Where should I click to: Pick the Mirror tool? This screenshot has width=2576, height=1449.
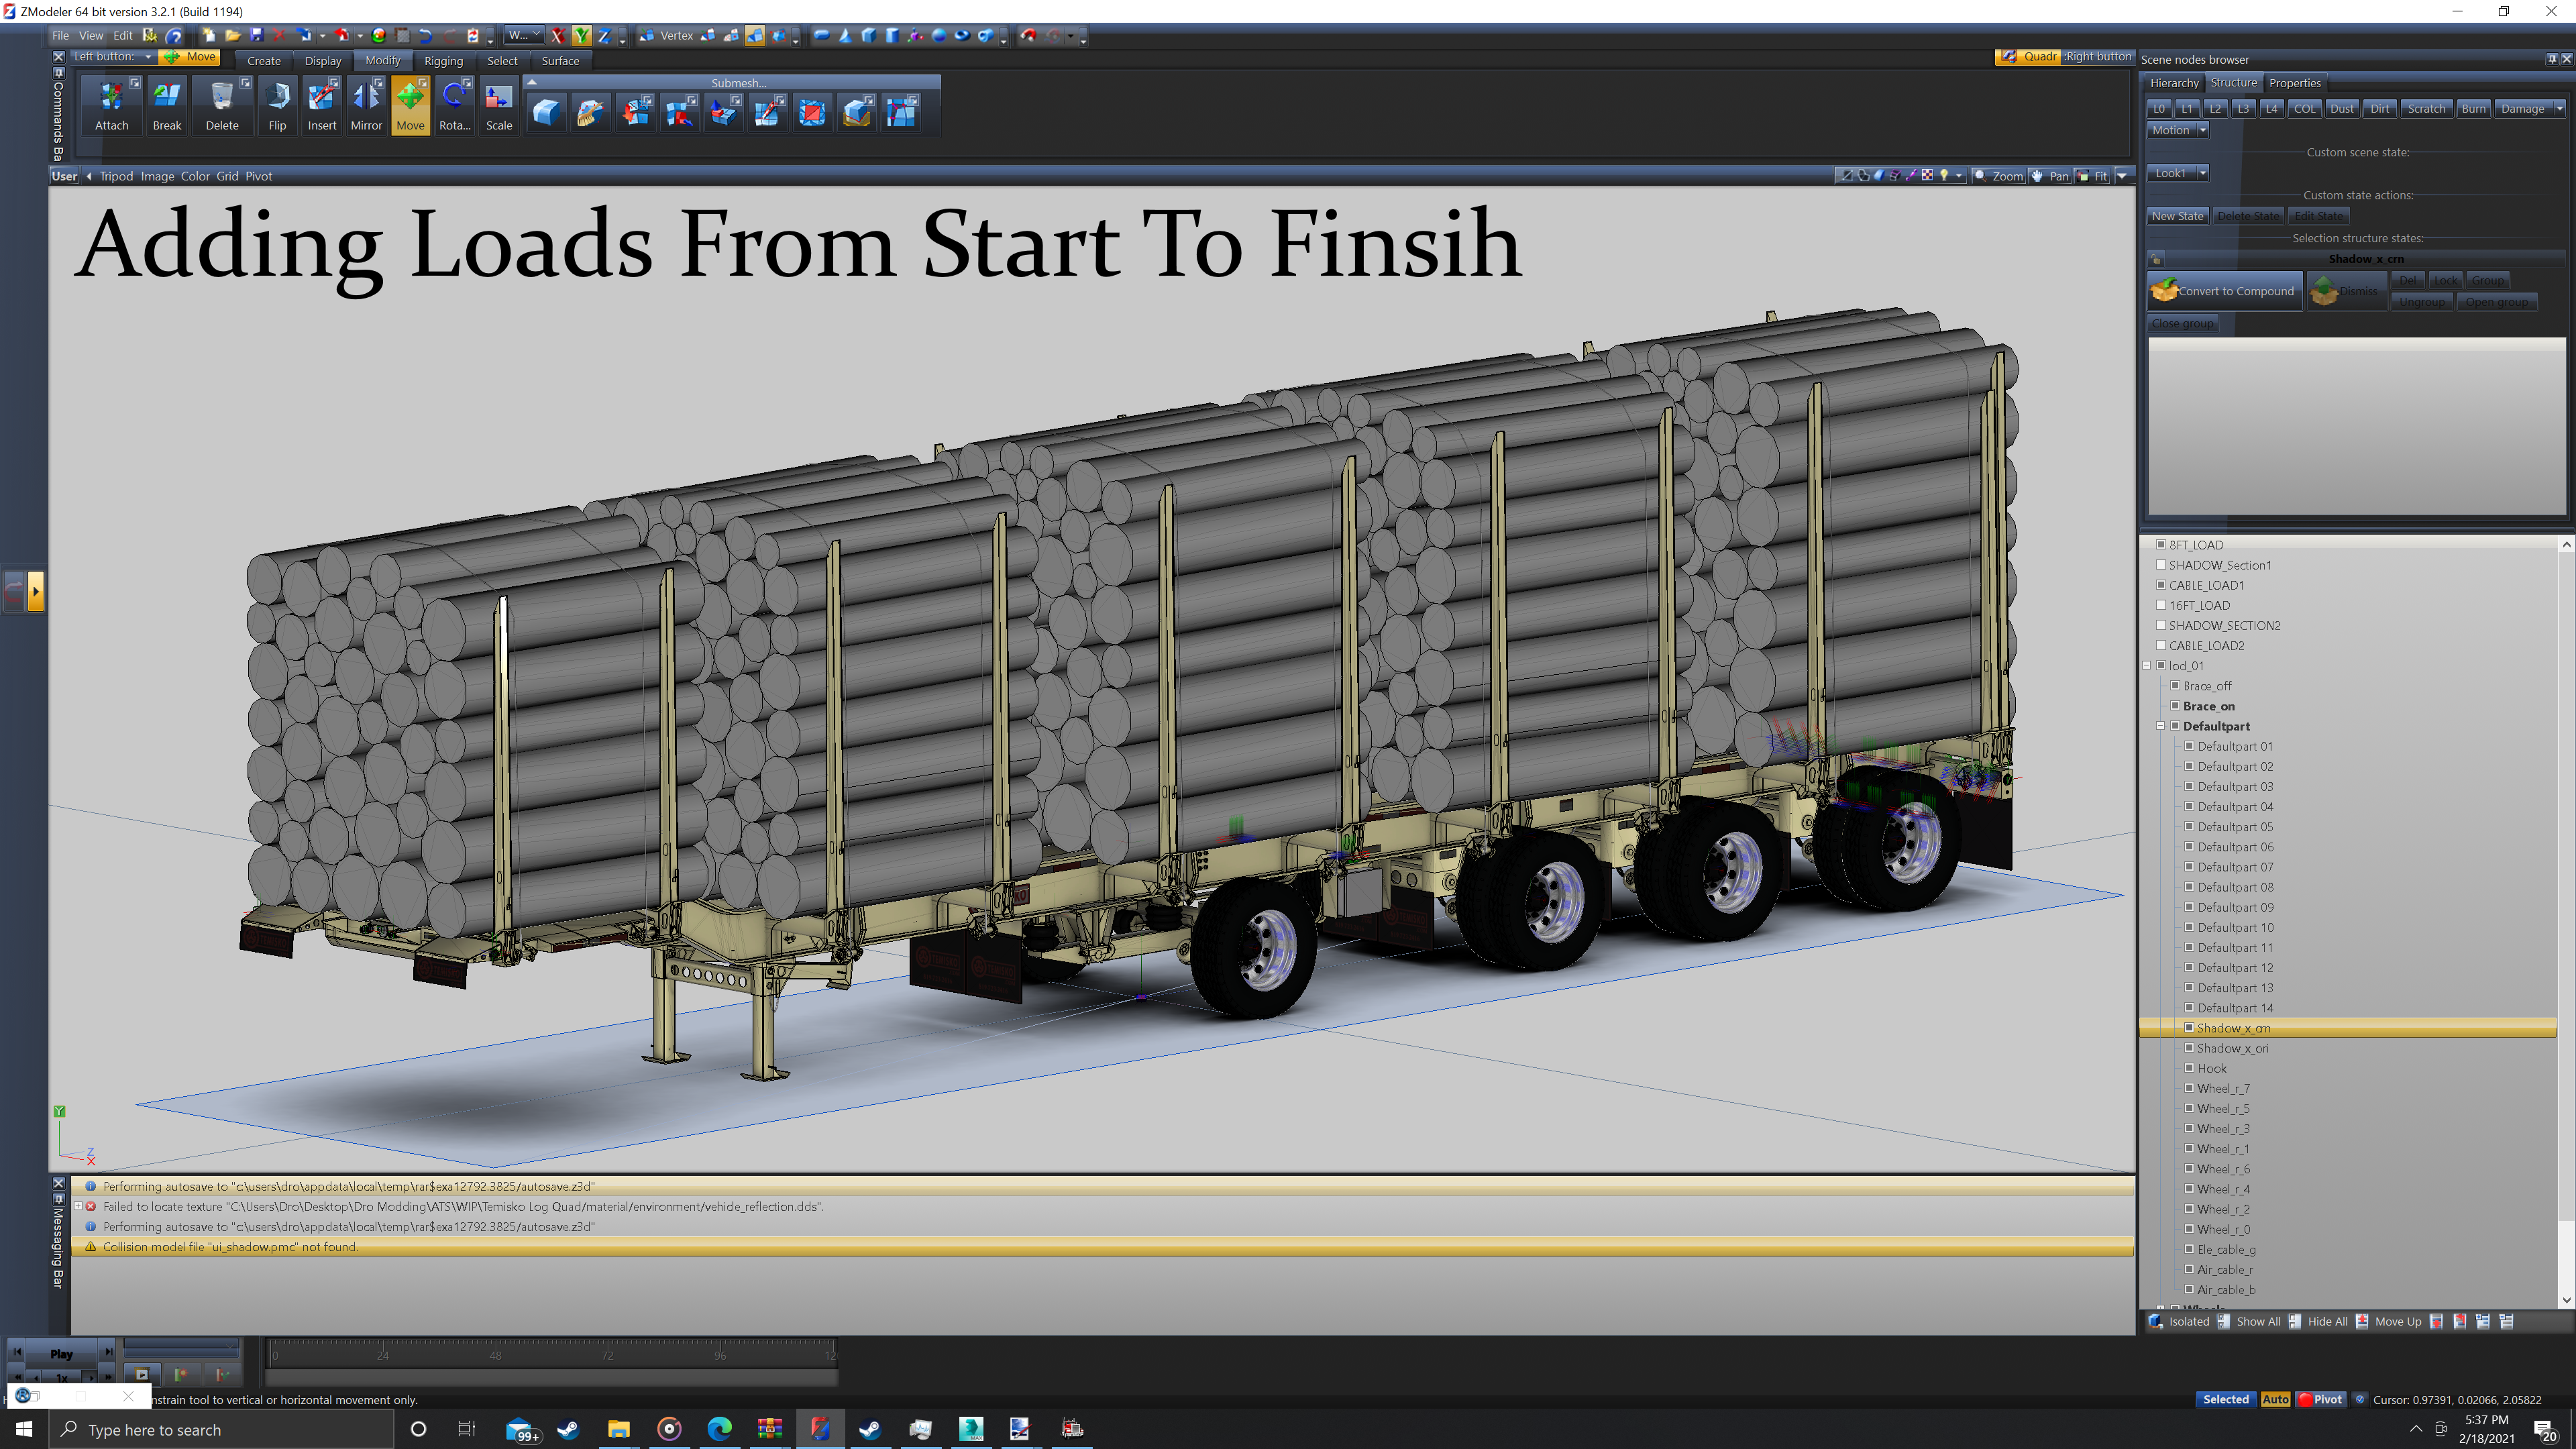pyautogui.click(x=366, y=106)
